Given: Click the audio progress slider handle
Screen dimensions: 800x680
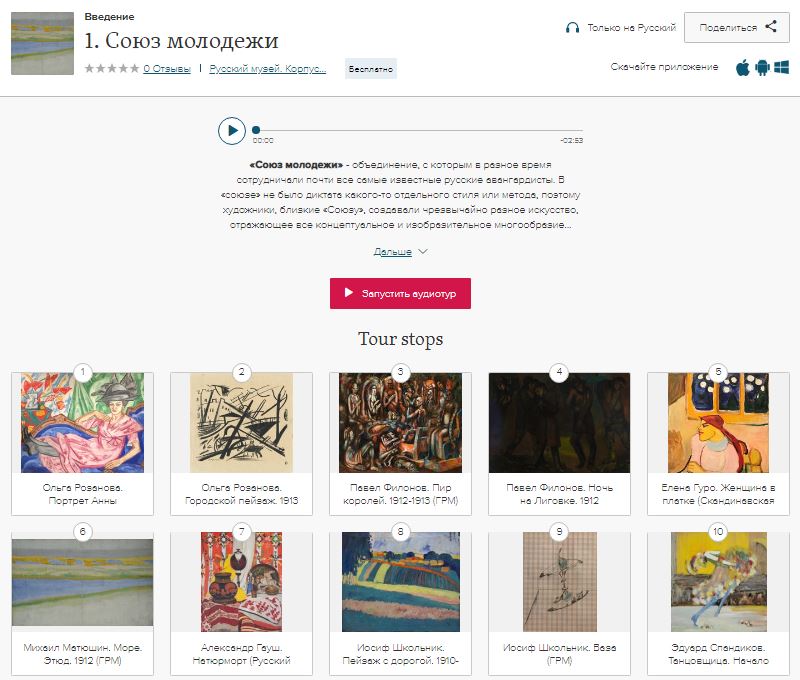Looking at the screenshot, I should coord(256,130).
